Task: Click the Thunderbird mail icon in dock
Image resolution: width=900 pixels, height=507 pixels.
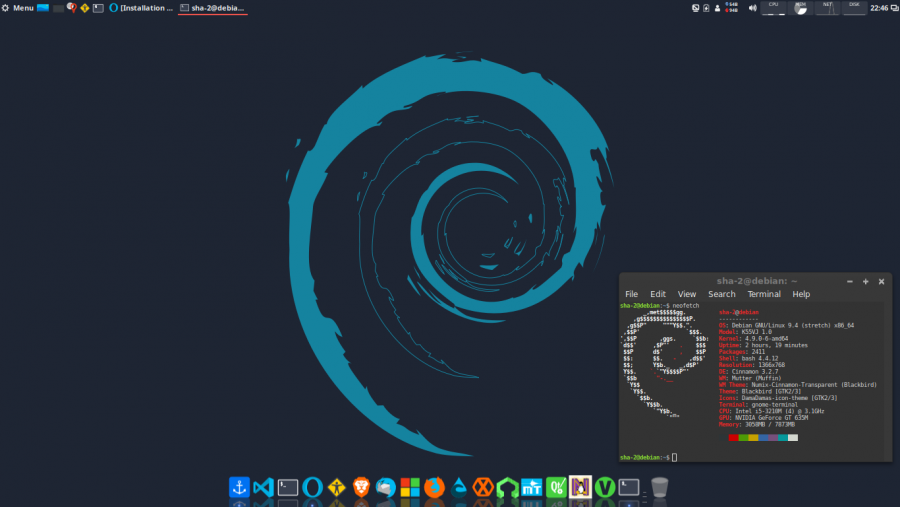Action: tap(385, 487)
